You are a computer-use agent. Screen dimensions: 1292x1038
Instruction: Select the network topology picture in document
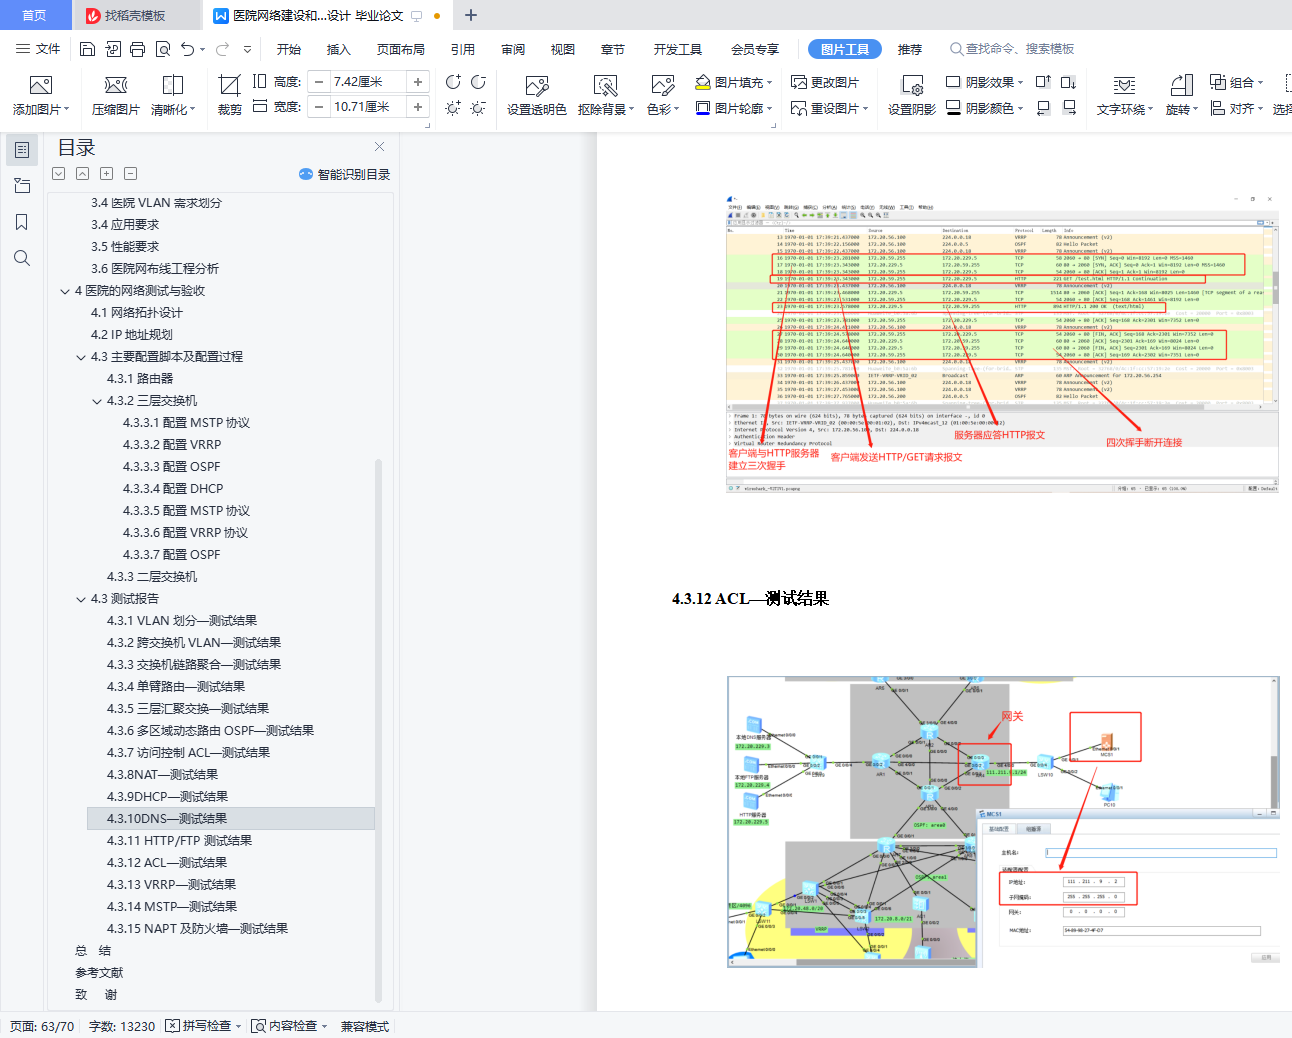click(x=1003, y=822)
